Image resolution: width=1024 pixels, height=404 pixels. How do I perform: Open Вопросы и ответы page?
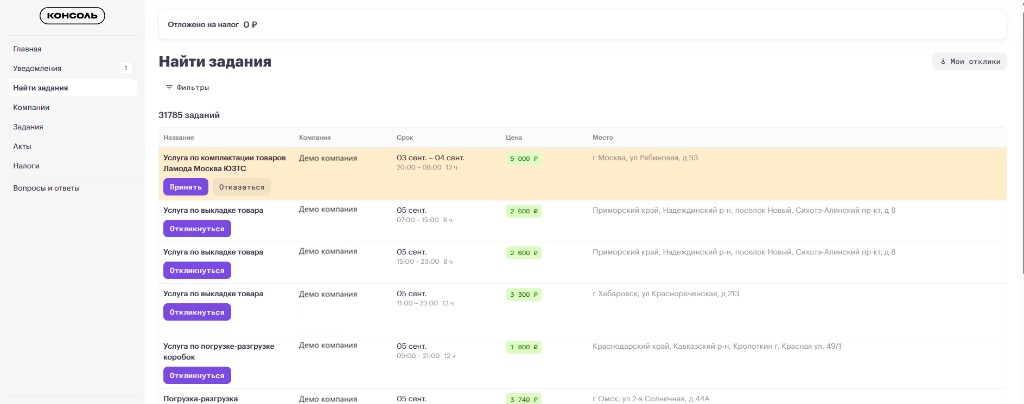pos(46,189)
